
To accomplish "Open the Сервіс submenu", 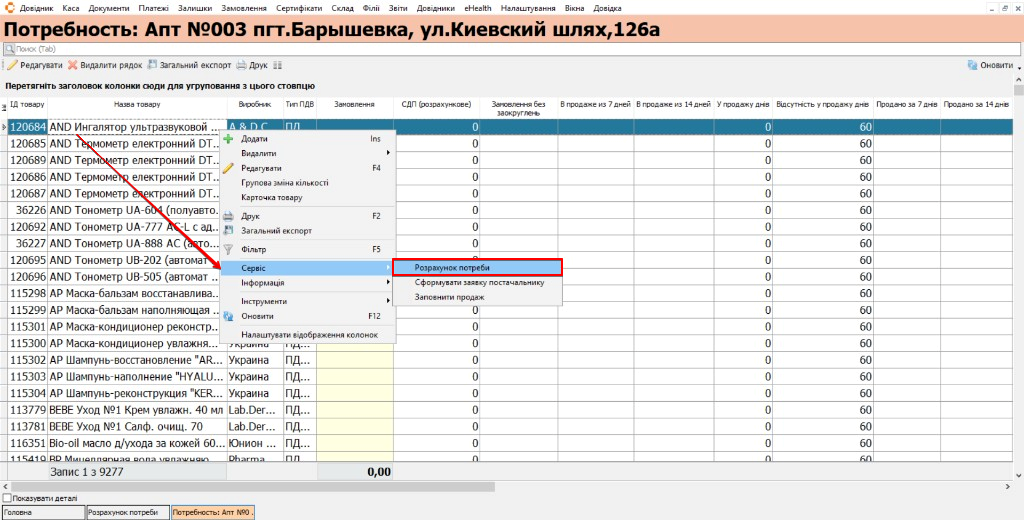I will [x=308, y=268].
